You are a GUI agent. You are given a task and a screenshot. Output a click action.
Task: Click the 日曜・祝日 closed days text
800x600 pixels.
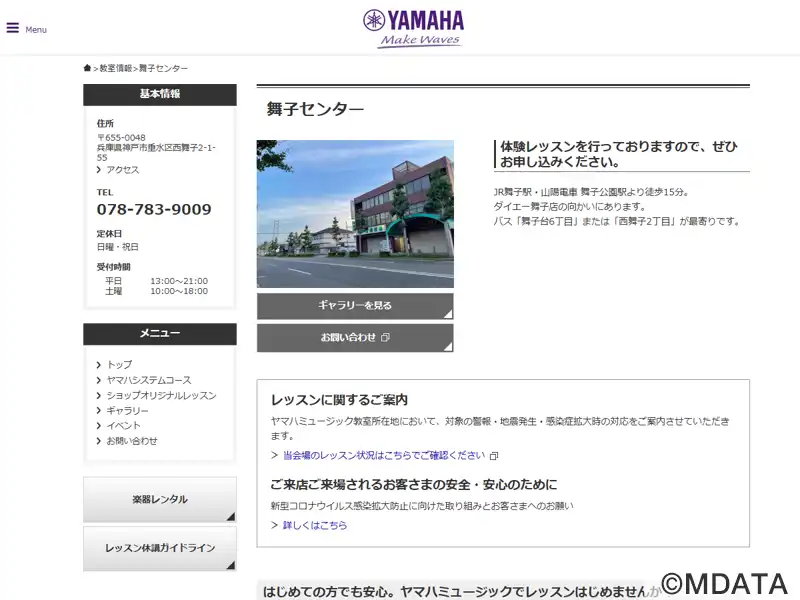click(x=118, y=247)
